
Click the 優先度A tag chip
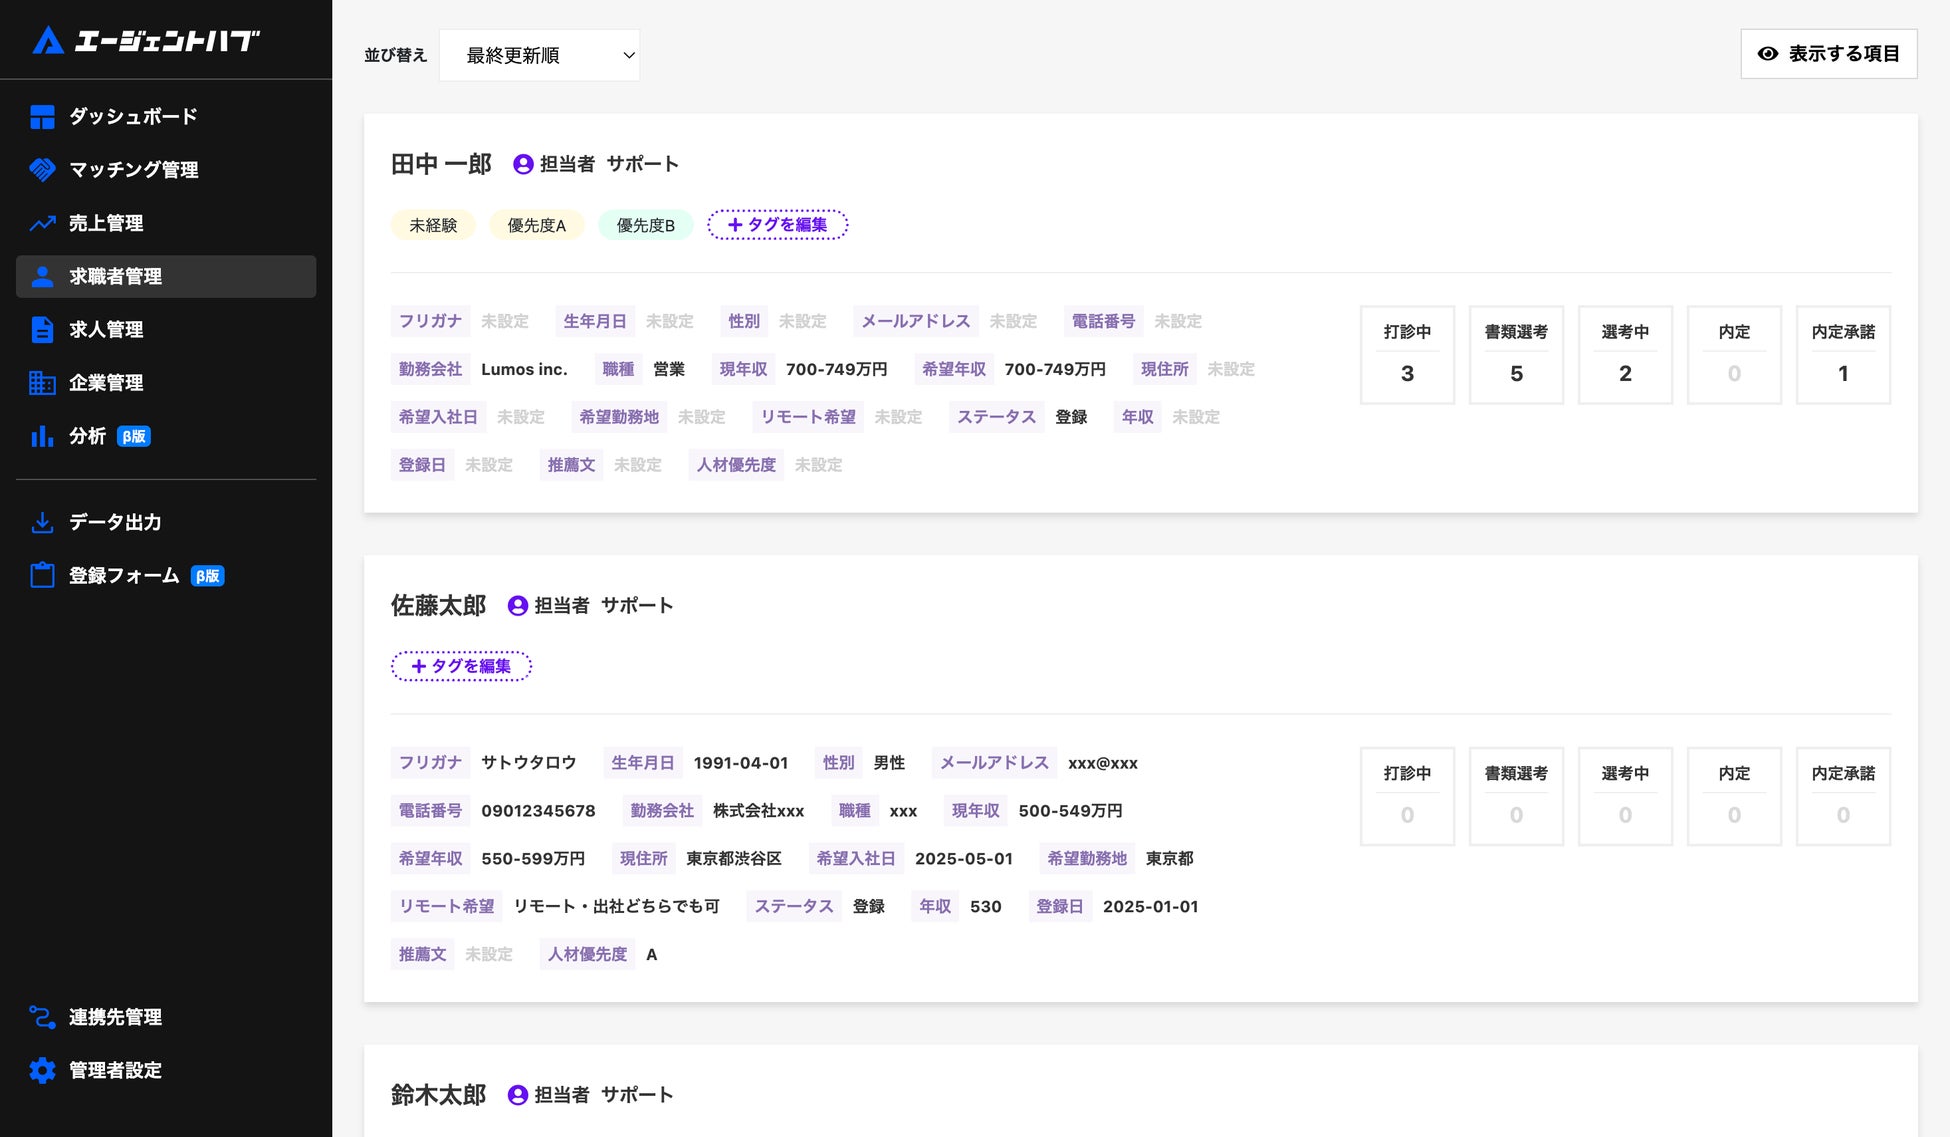[x=536, y=226]
